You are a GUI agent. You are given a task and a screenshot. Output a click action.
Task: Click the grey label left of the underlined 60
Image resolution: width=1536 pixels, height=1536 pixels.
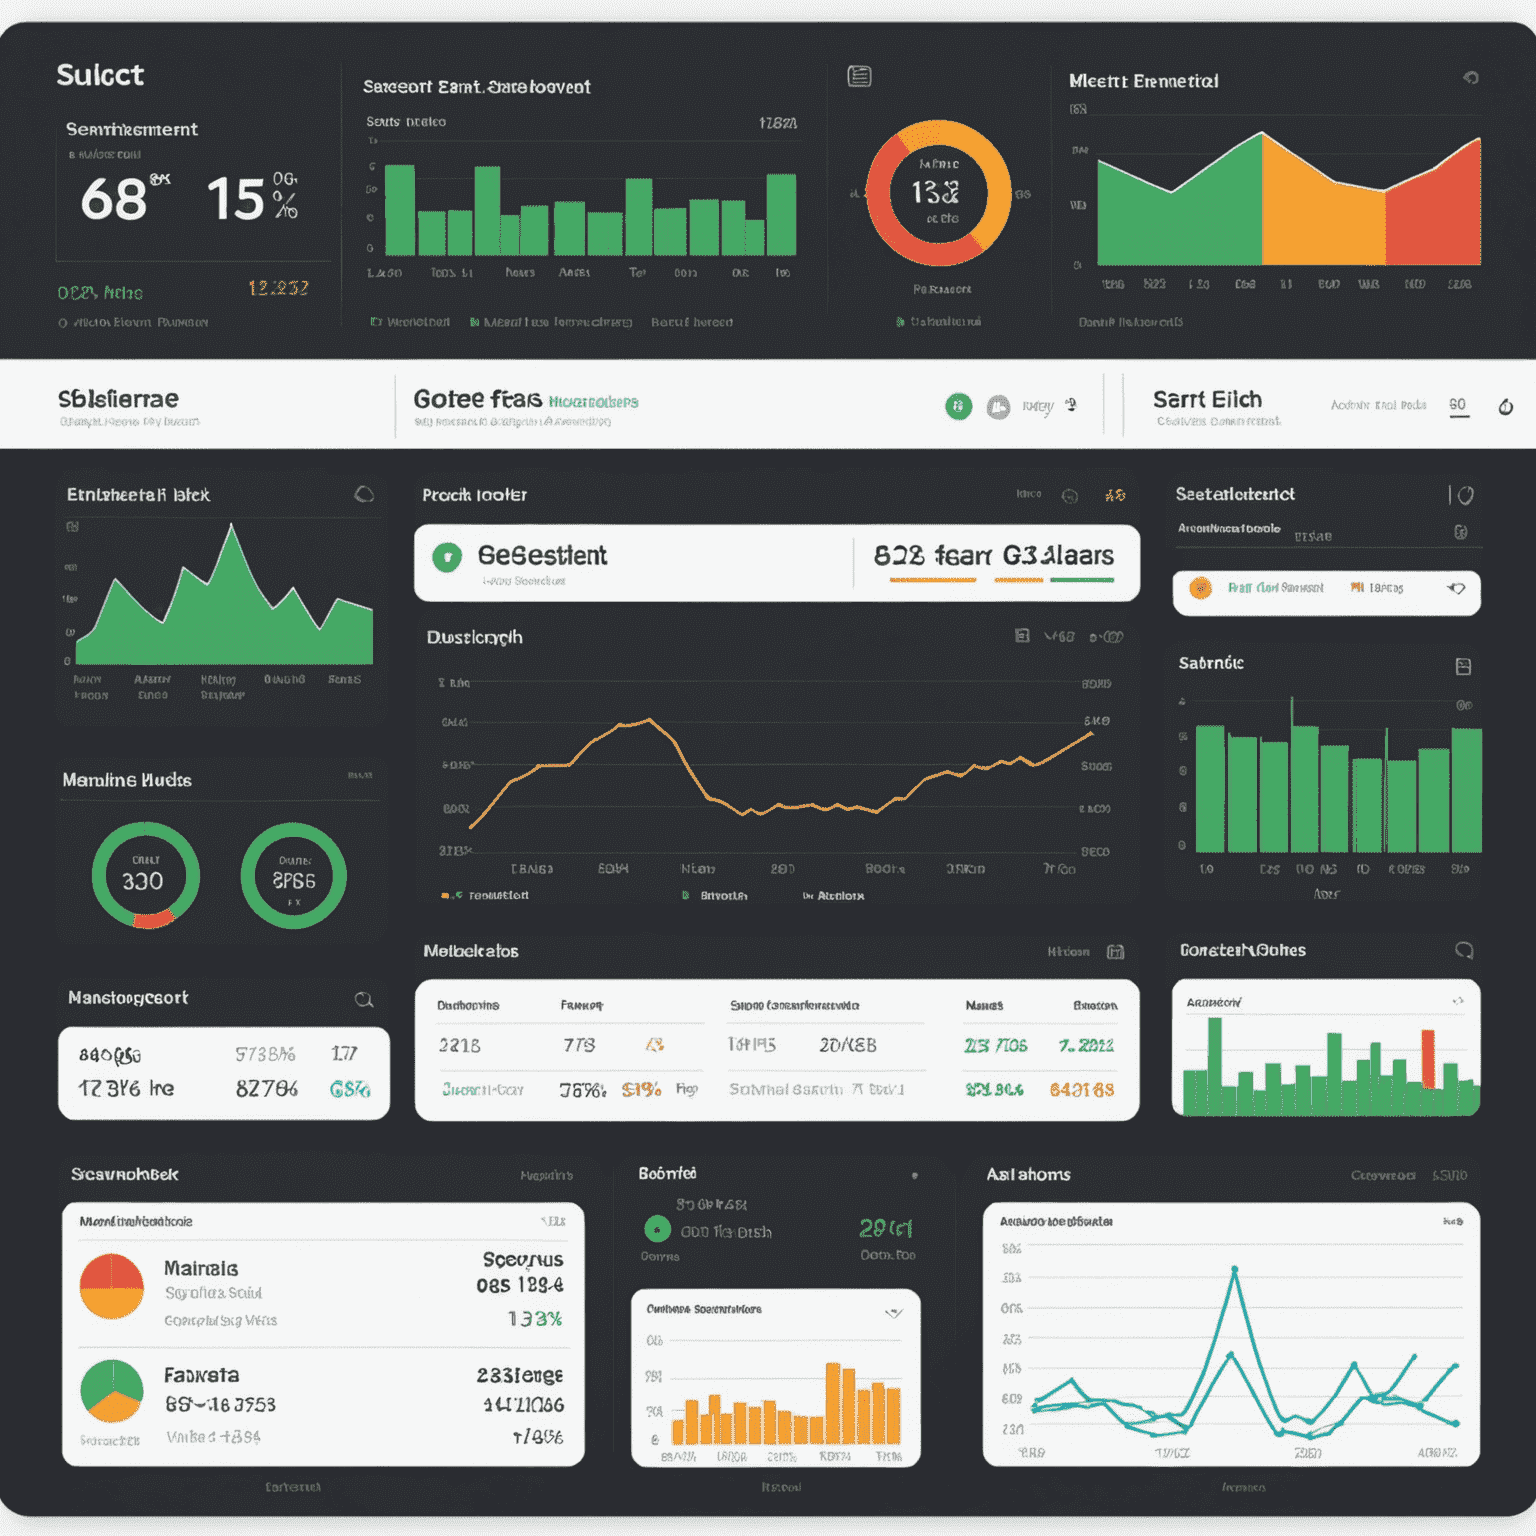1378,405
